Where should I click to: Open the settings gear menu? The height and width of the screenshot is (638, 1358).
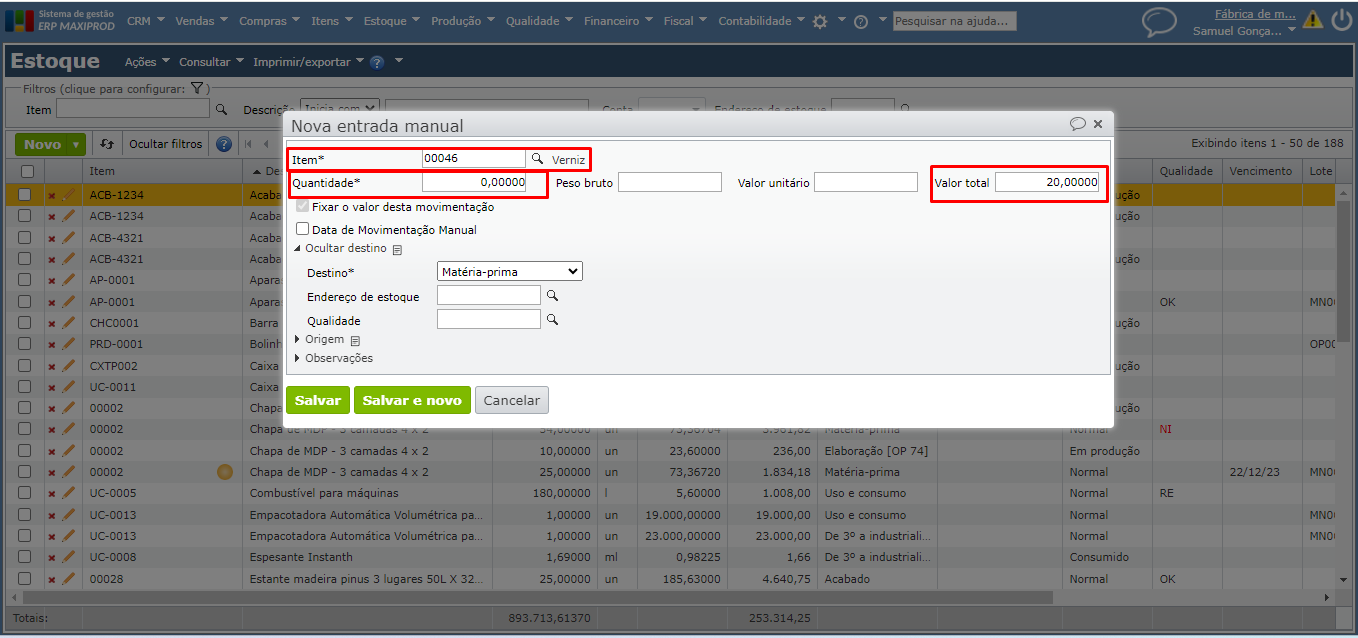[820, 21]
